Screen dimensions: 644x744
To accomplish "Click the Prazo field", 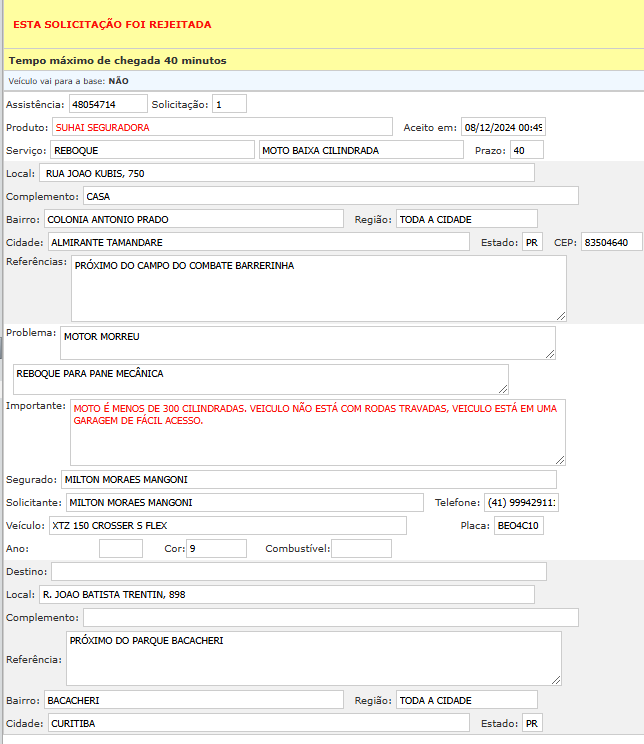I will coord(526,150).
